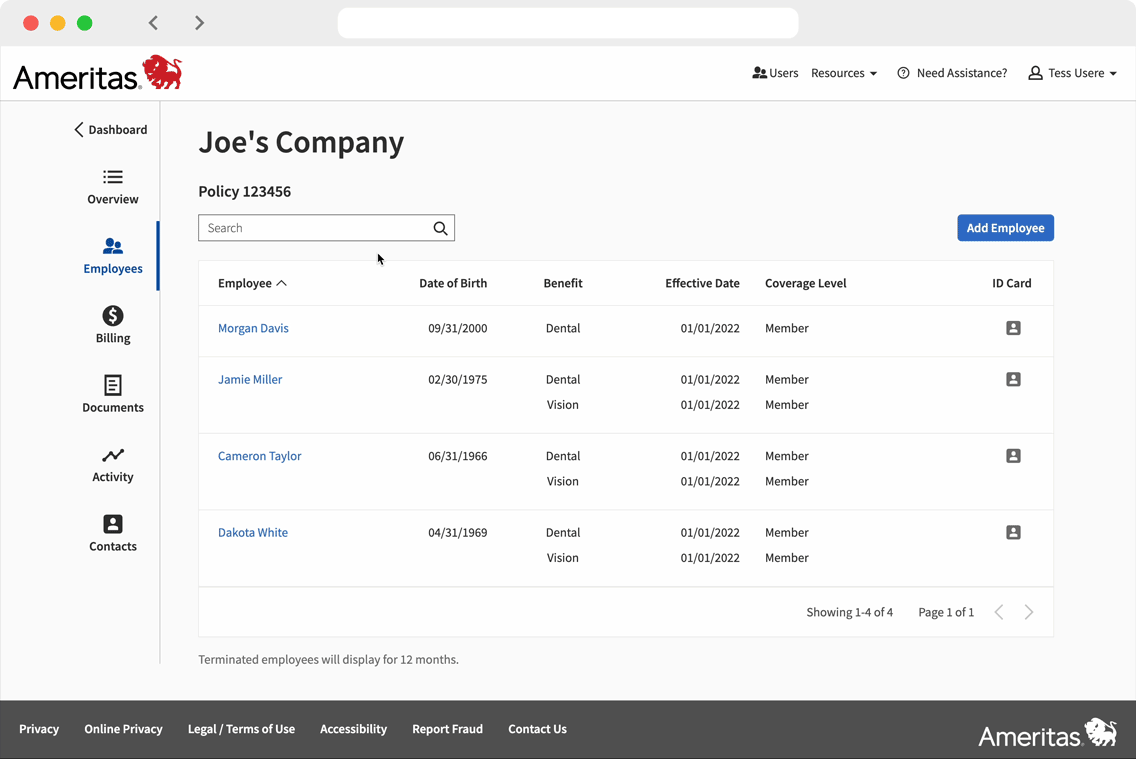Expand the Resources dropdown menu
Screen dimensions: 1136x759
pyautogui.click(x=844, y=73)
